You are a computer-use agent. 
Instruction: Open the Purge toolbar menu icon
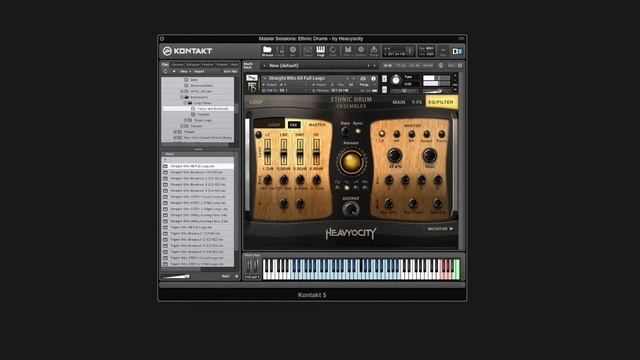click(x=373, y=51)
